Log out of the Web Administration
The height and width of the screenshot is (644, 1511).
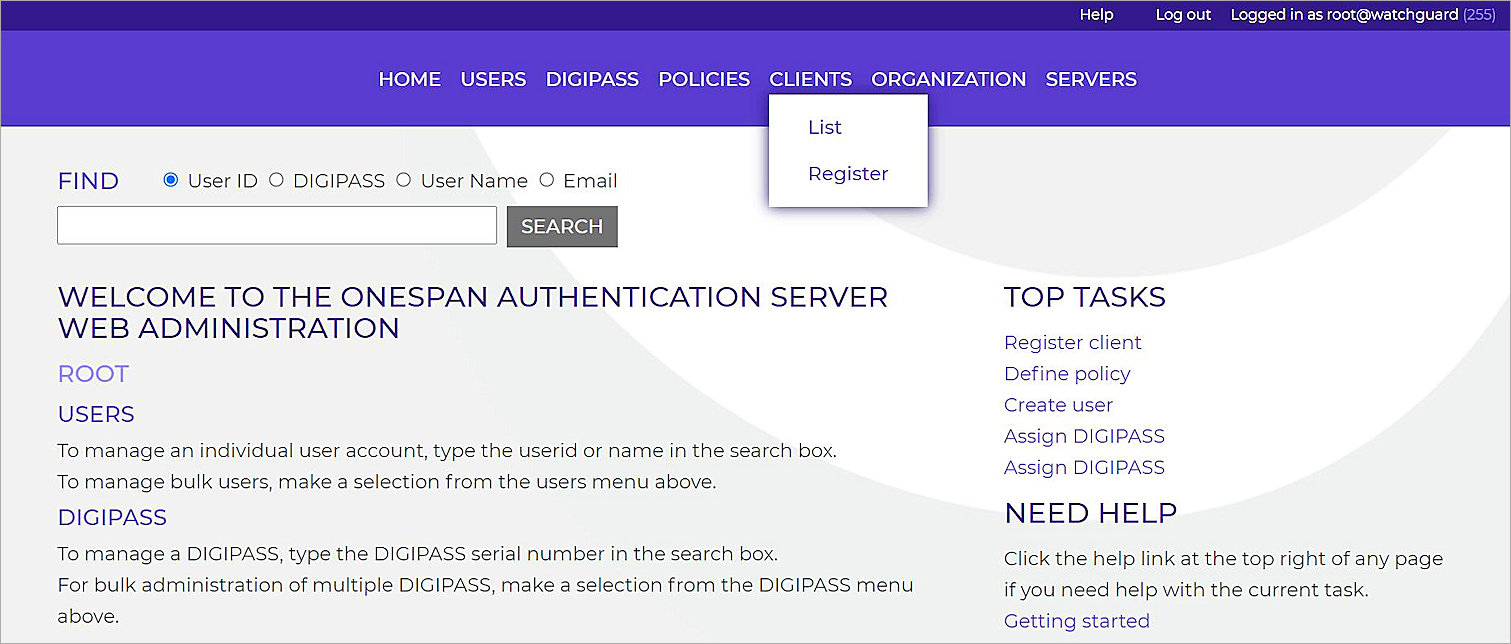coord(1181,15)
